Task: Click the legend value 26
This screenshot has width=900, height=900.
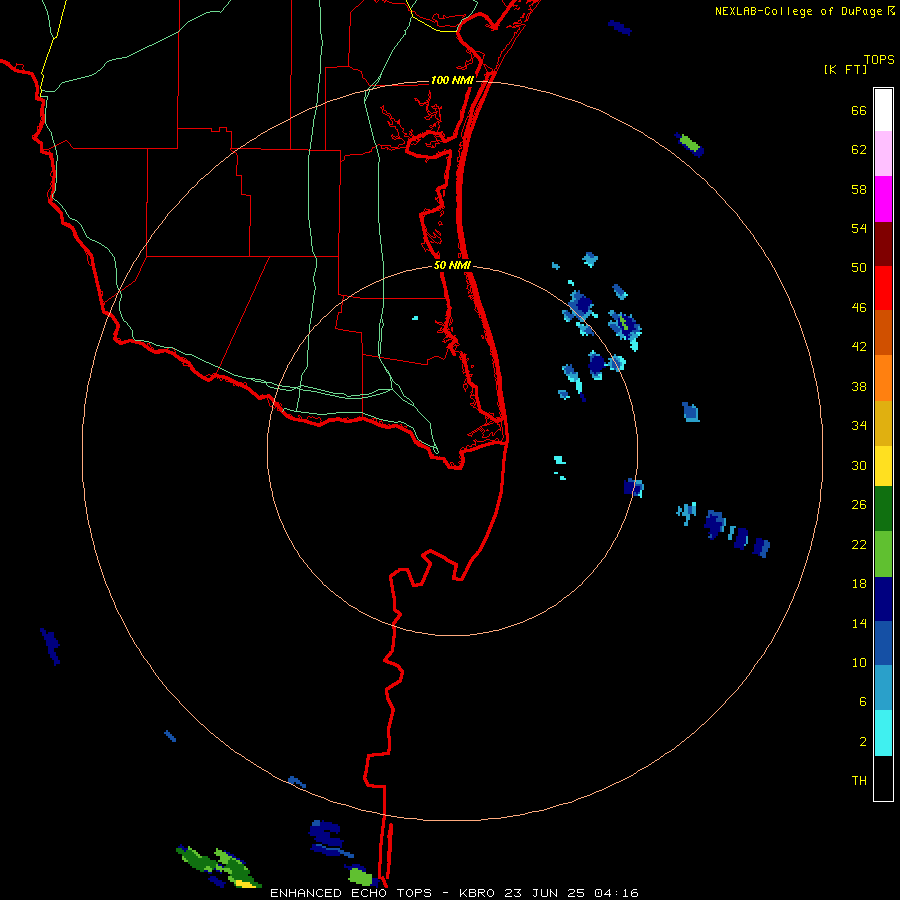Action: [x=859, y=505]
